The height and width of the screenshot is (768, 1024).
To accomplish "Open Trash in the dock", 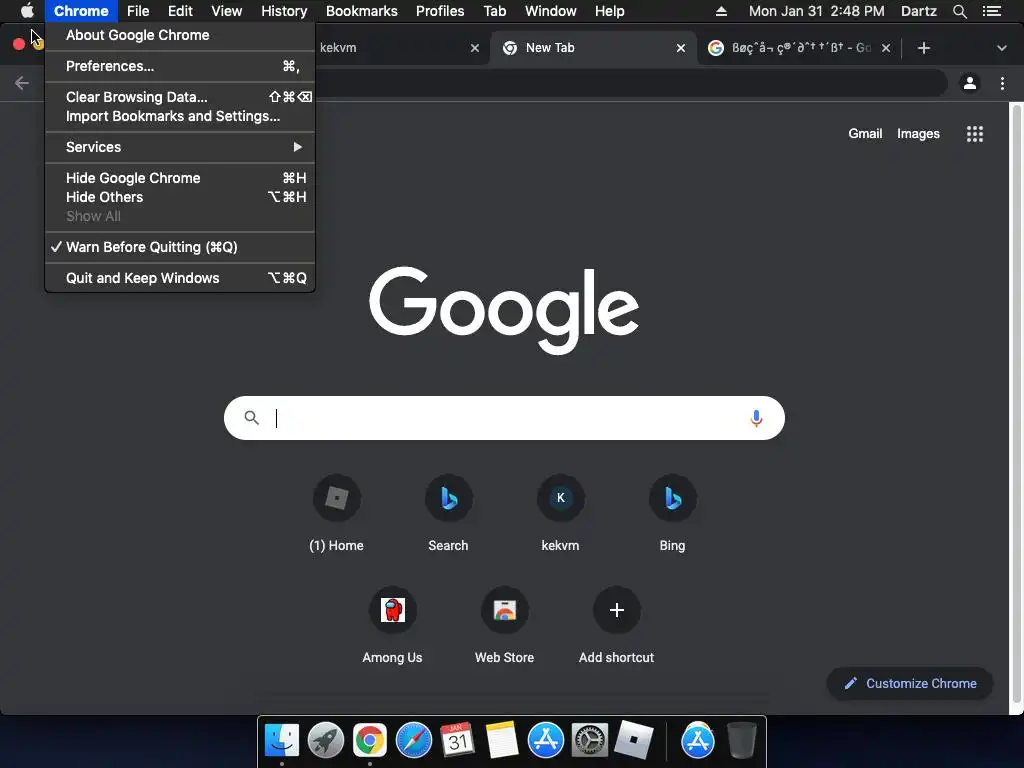I will tap(741, 740).
